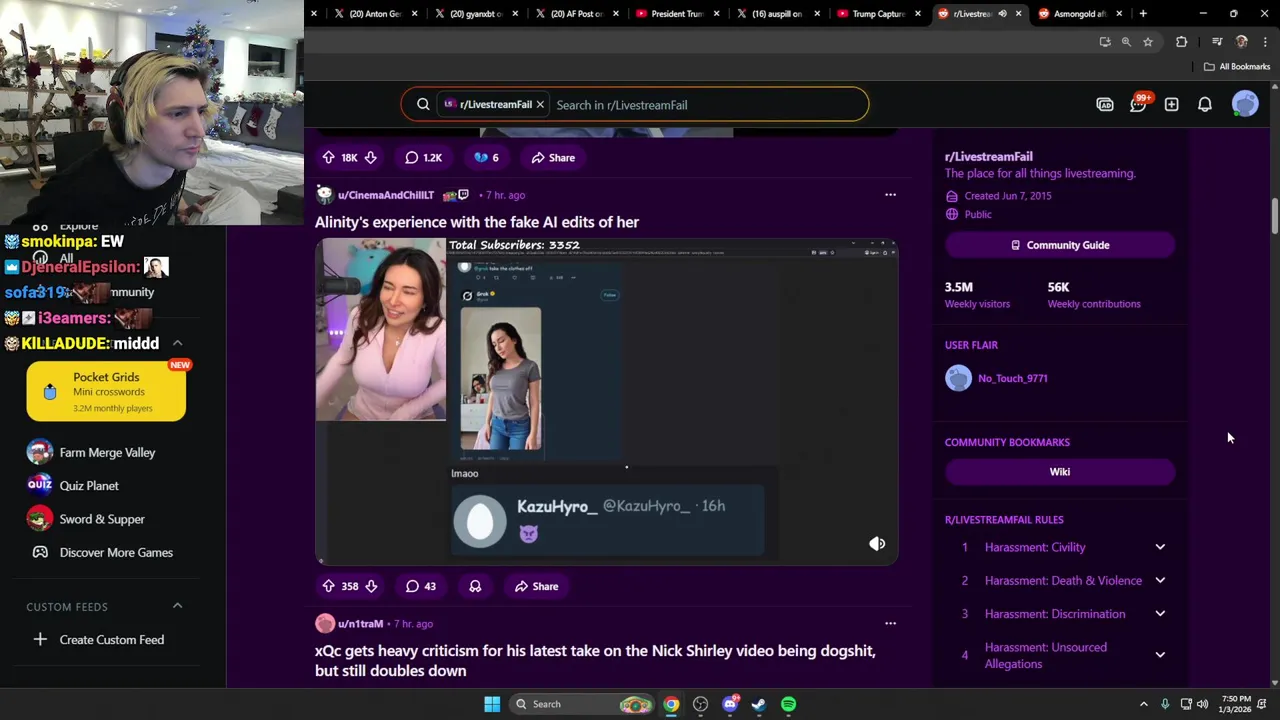Unmute the Alinity video clip
Screen dimensions: 1280x720
tap(877, 544)
